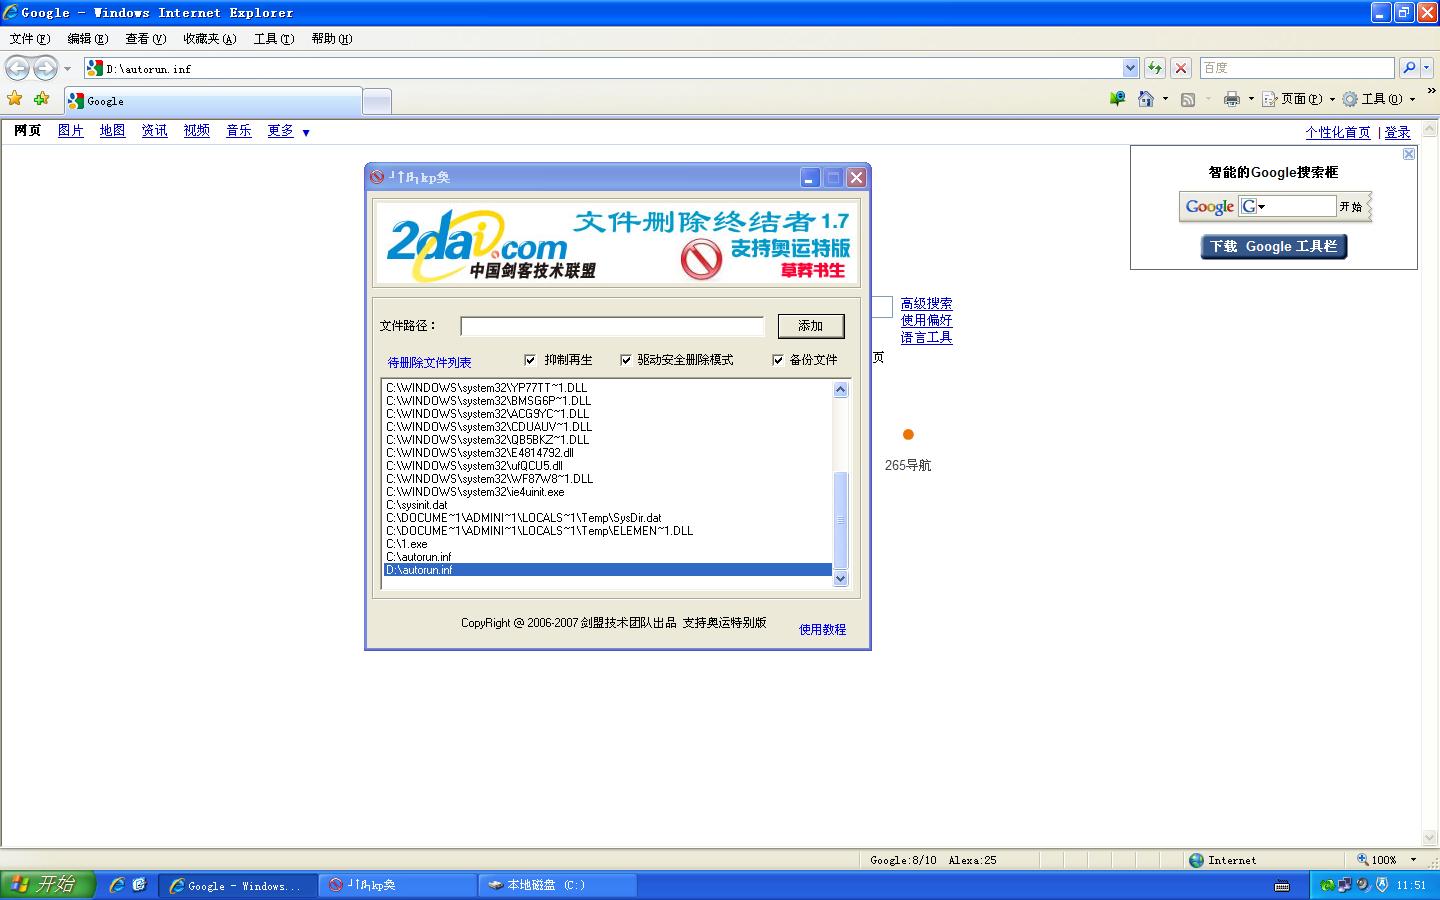1440x900 pixels.
Task: Close the Google toolbar promo box
Action: click(1408, 154)
